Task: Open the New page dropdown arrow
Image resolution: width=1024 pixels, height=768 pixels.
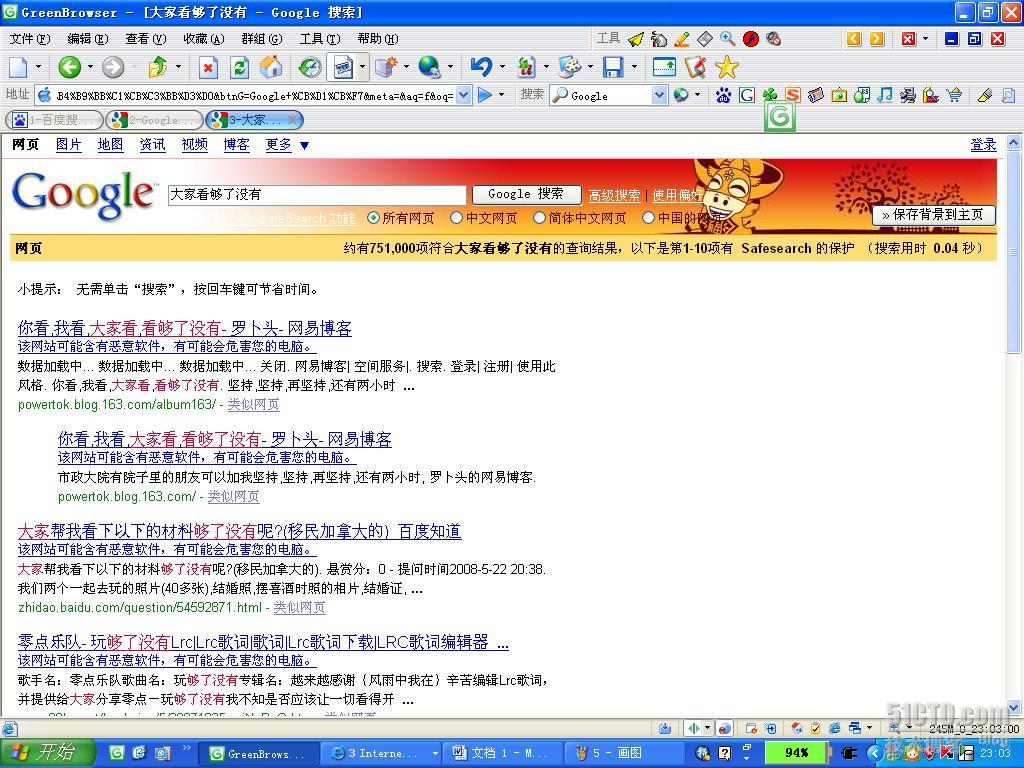Action: [38, 67]
